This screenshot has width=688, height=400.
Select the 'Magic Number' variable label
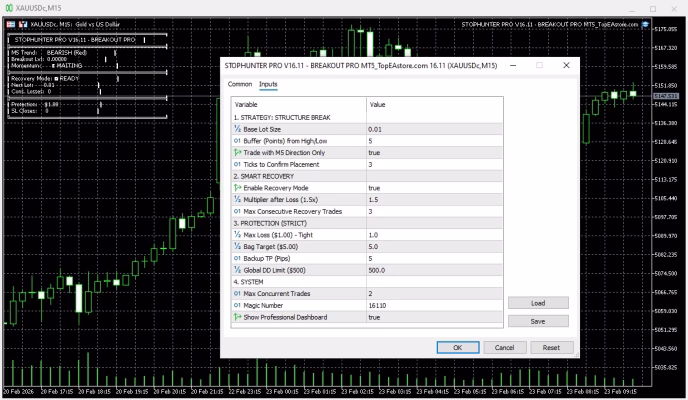point(263,305)
